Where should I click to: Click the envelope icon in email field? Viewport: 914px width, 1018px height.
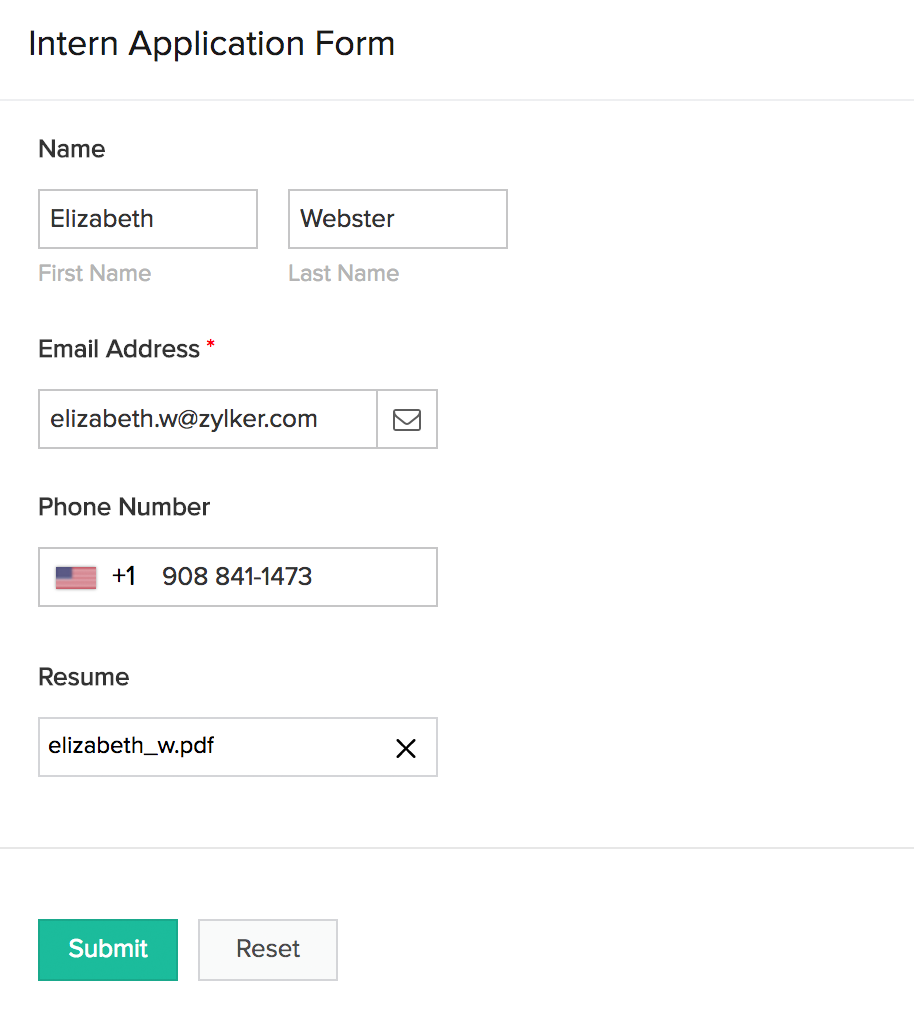click(407, 419)
